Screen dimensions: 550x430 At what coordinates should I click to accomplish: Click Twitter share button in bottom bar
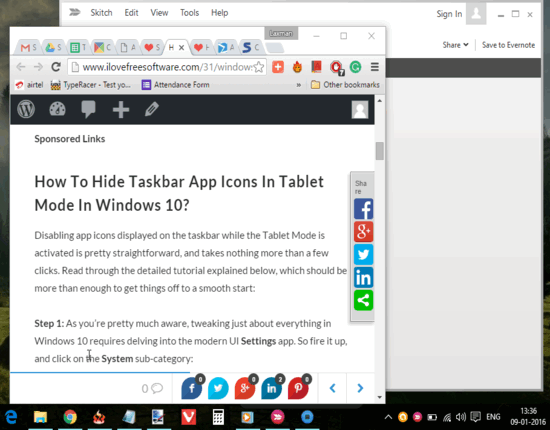pos(218,388)
